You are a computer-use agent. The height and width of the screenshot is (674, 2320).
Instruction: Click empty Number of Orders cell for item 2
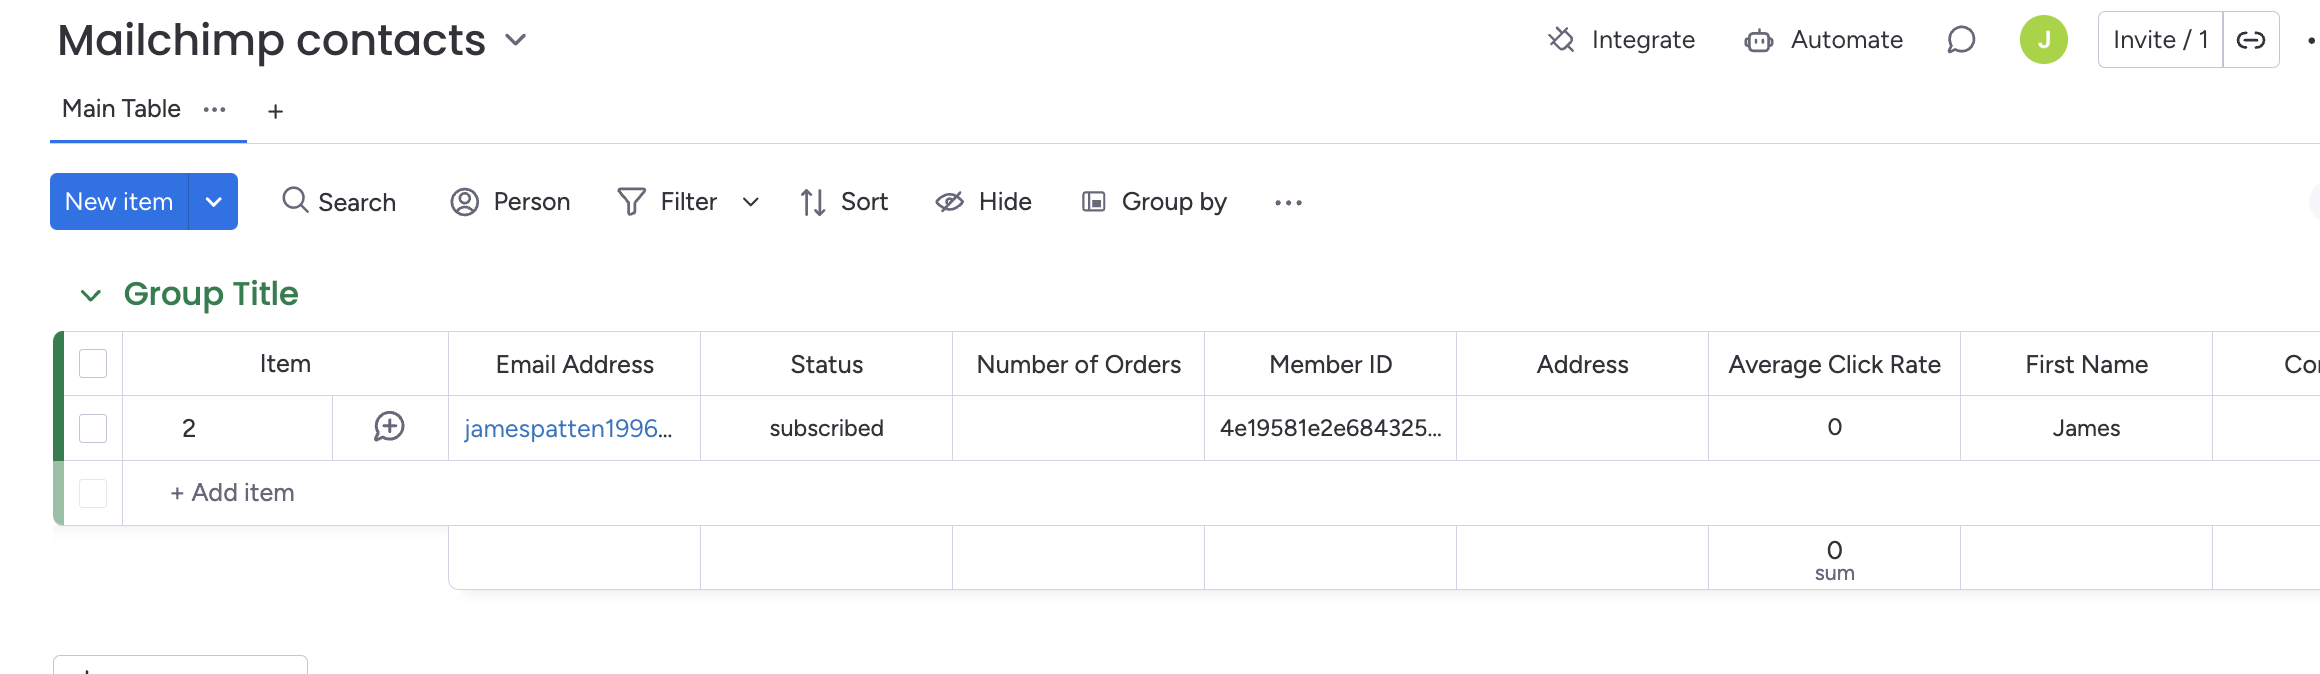[x=1079, y=428]
